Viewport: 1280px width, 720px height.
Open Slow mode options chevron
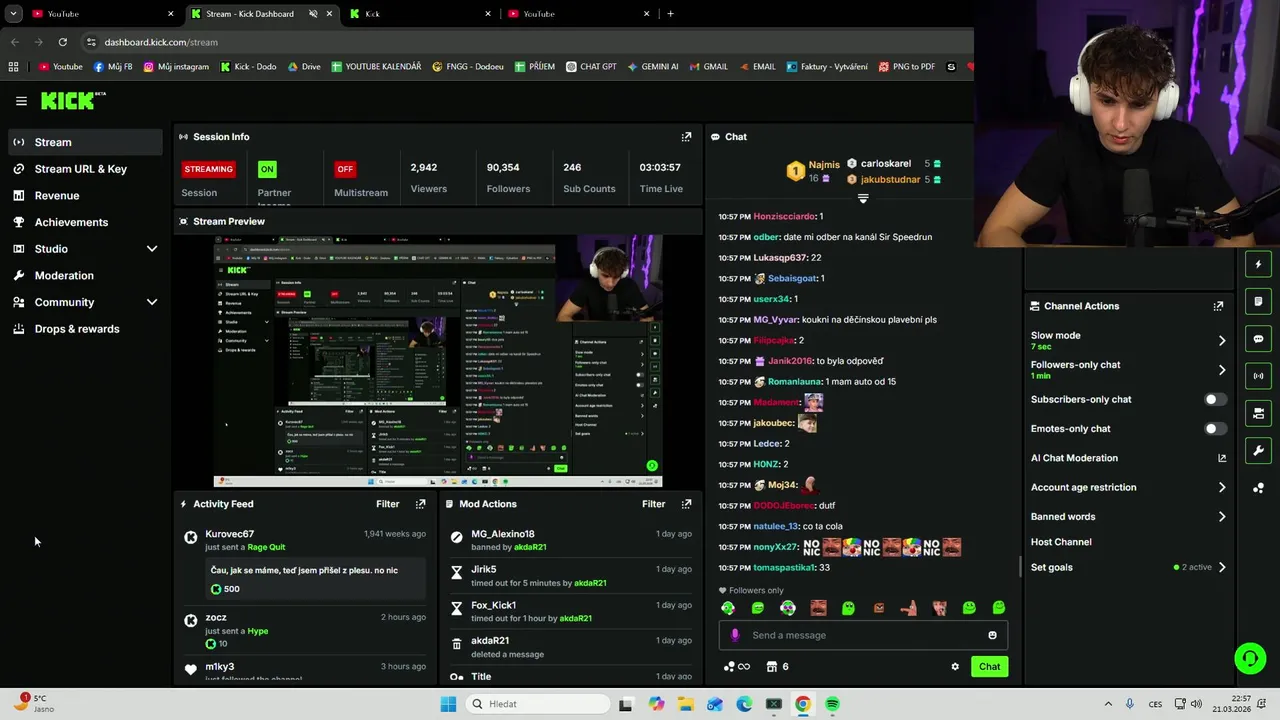tap(1222, 341)
